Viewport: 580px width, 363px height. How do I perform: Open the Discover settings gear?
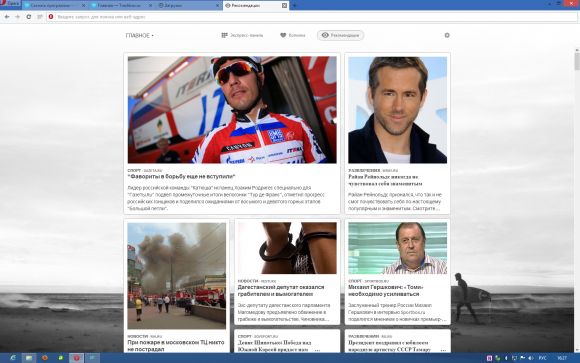pos(447,35)
